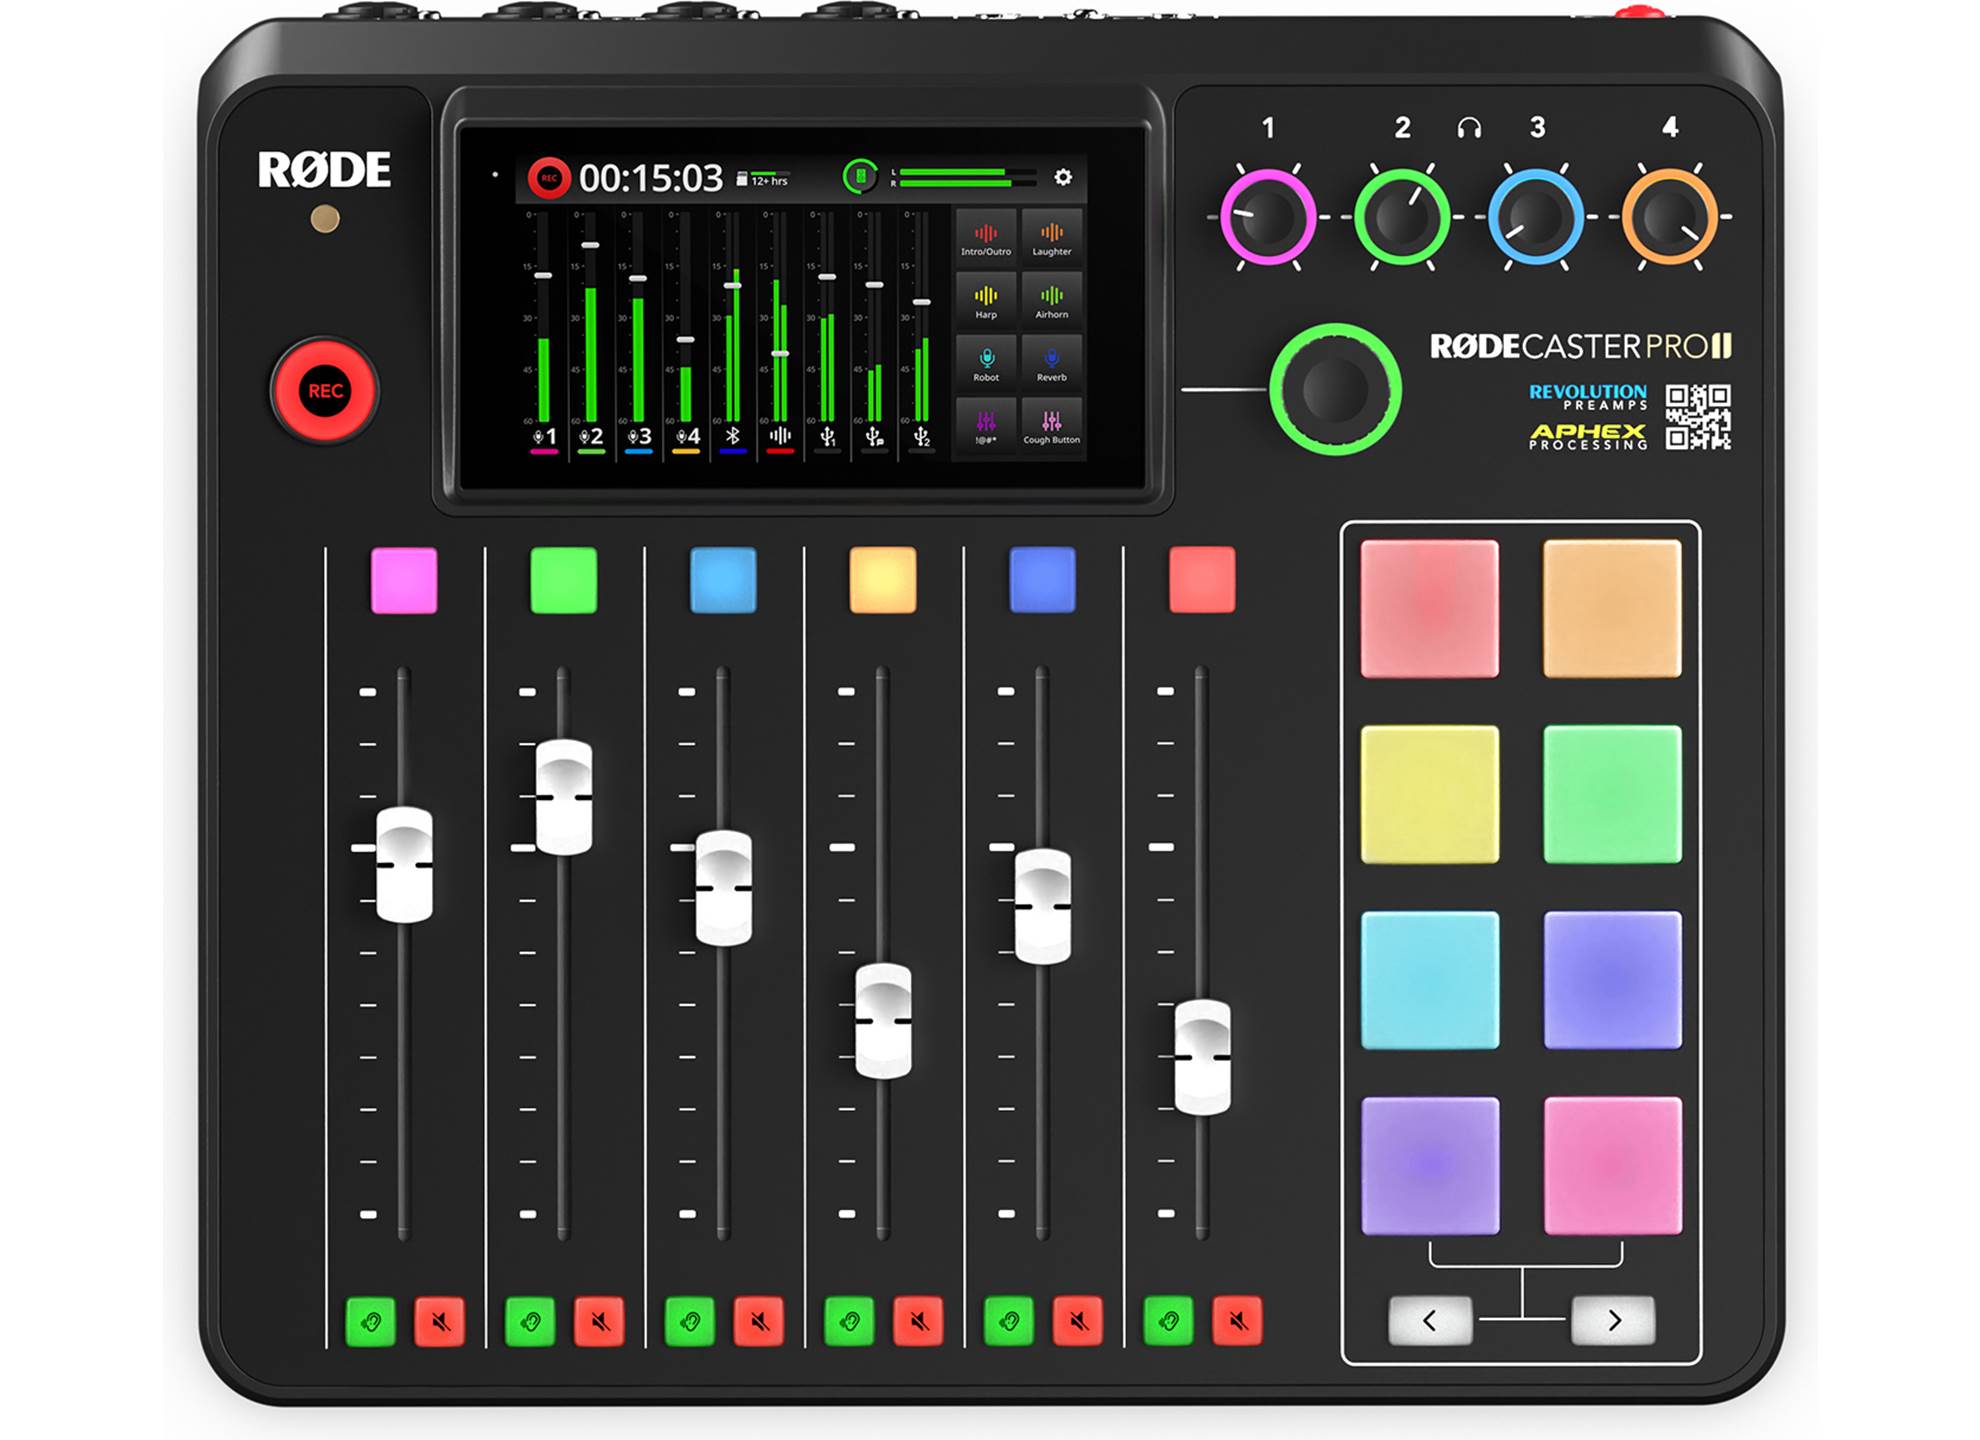Image resolution: width=1980 pixels, height=1440 pixels.
Task: Select the USB 1 channel icon
Action: click(x=827, y=436)
